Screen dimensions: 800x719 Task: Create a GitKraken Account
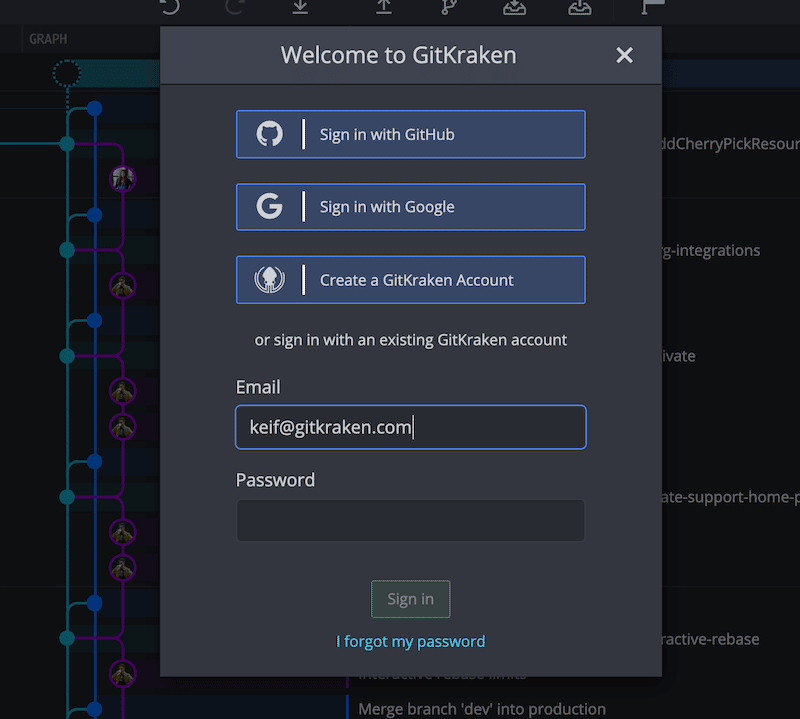pos(410,280)
